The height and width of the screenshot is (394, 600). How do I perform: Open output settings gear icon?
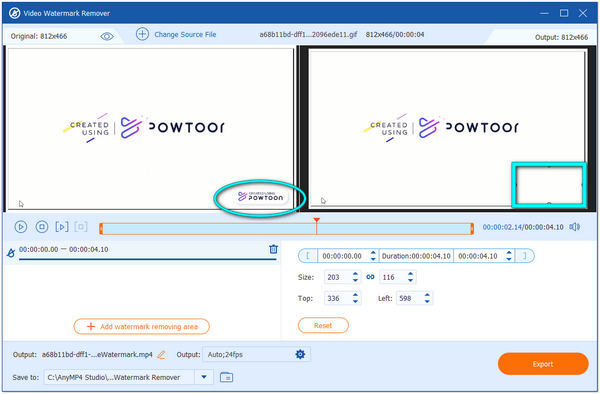pos(300,354)
